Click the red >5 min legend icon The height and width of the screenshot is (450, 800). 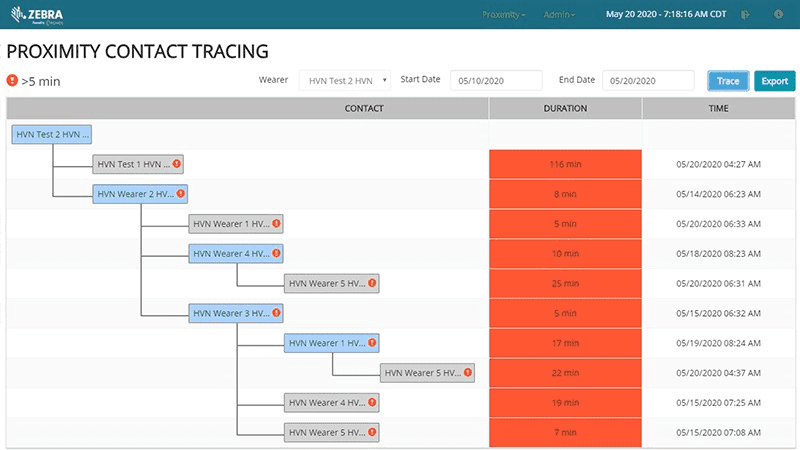pyautogui.click(x=12, y=81)
